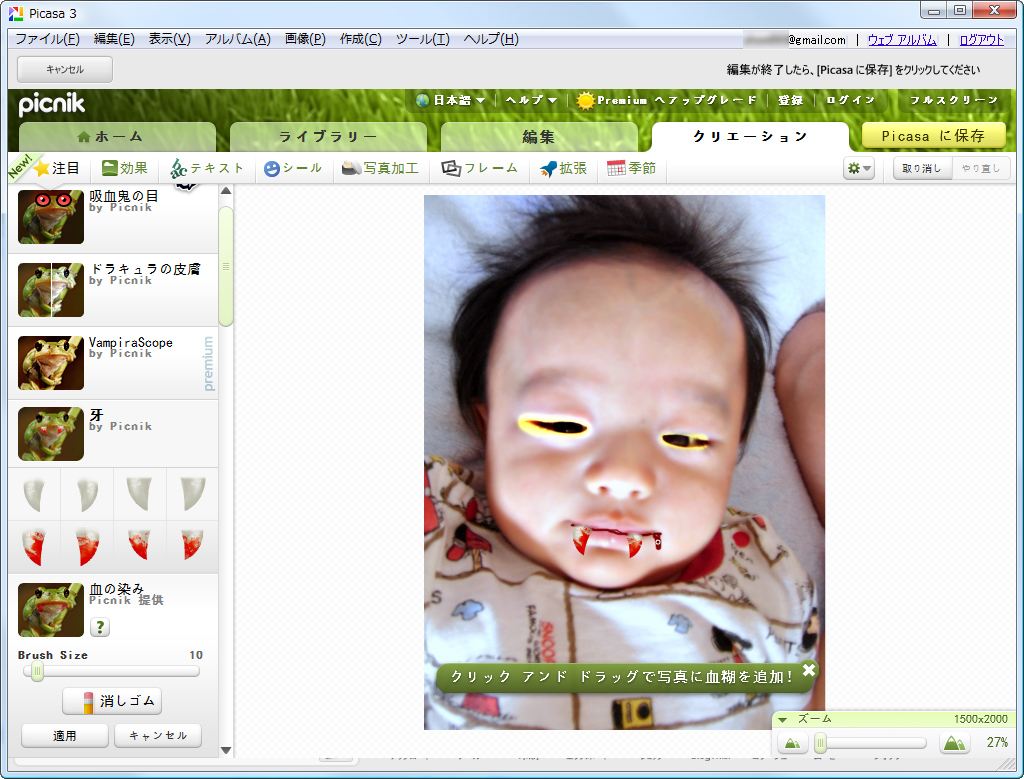This screenshot has height=779, width=1024.
Task: Click the zoom-out mountain icon
Action: click(x=793, y=743)
